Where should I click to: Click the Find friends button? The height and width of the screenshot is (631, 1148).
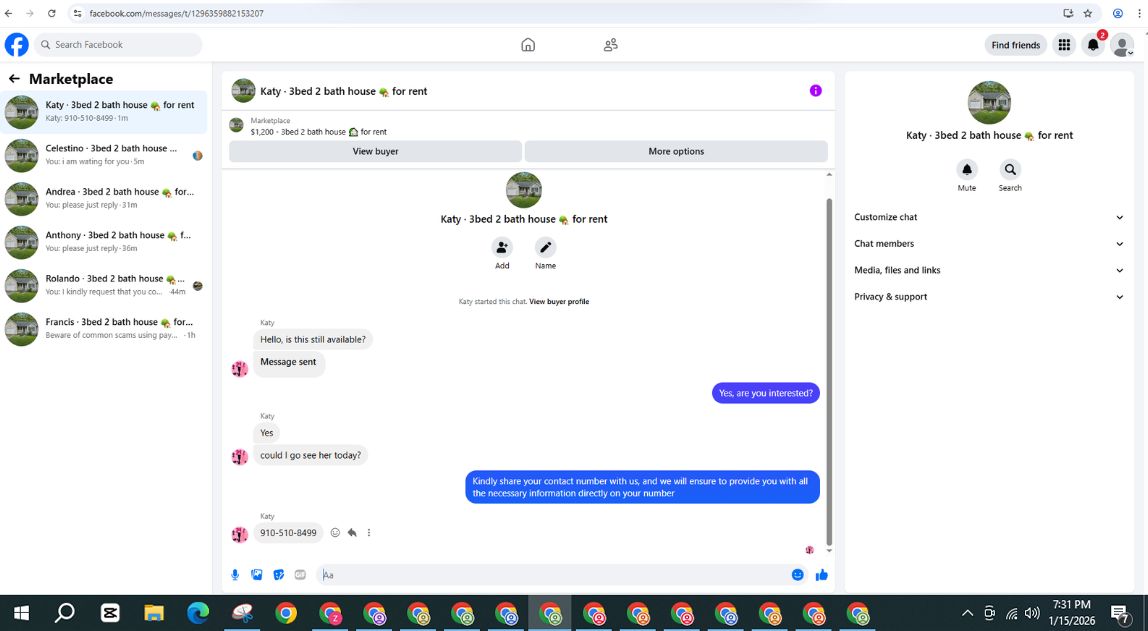point(1015,45)
